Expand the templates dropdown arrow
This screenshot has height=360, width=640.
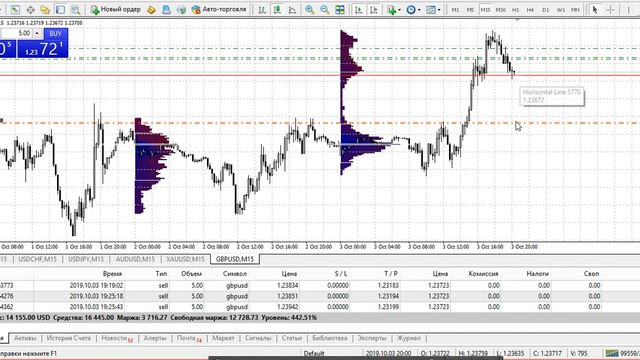click(x=439, y=10)
